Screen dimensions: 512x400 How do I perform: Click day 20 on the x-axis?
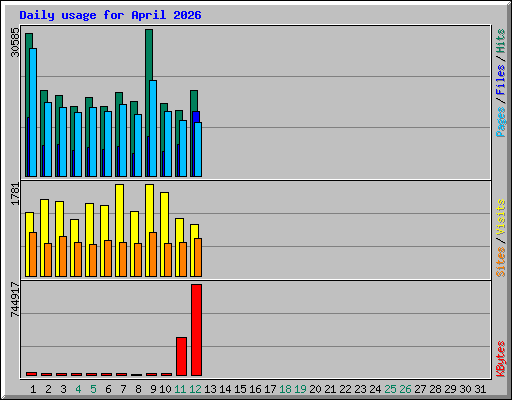[315, 389]
